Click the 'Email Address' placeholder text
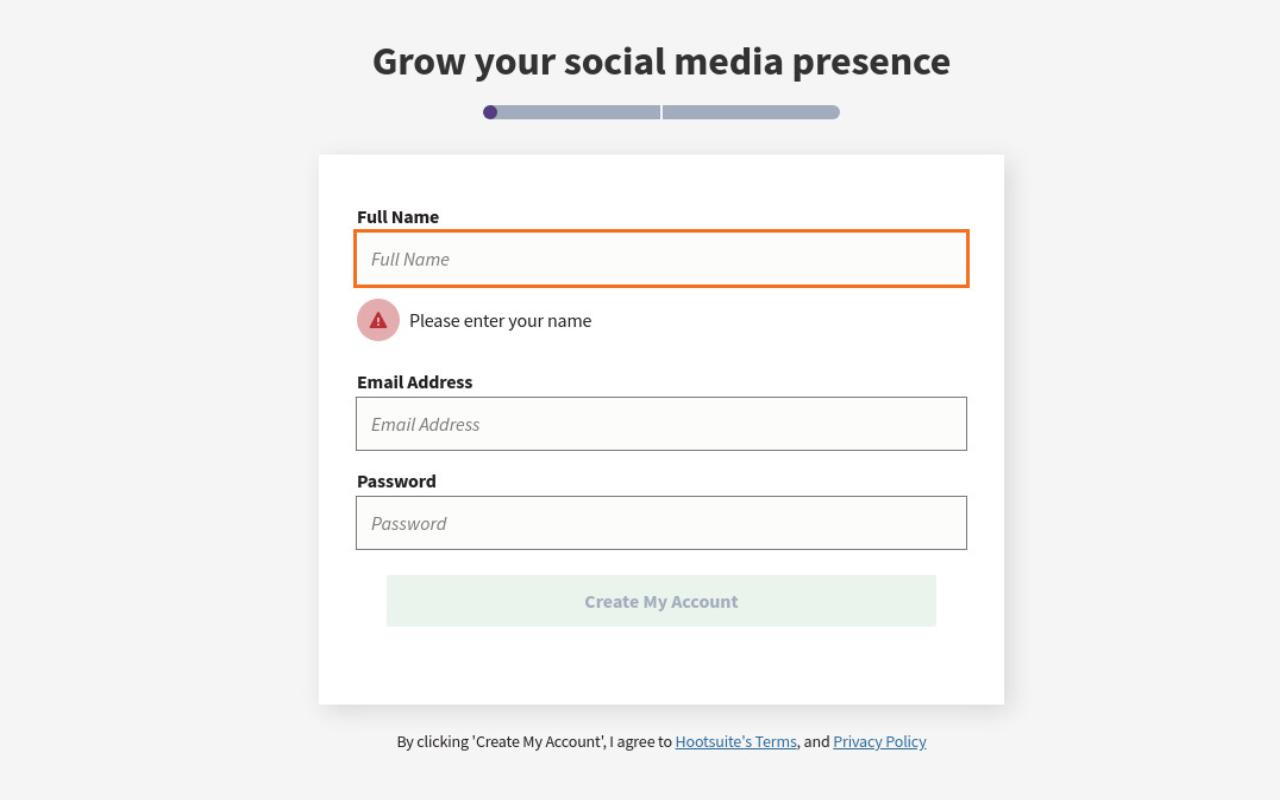Screen dimensions: 1280x800 425,424
